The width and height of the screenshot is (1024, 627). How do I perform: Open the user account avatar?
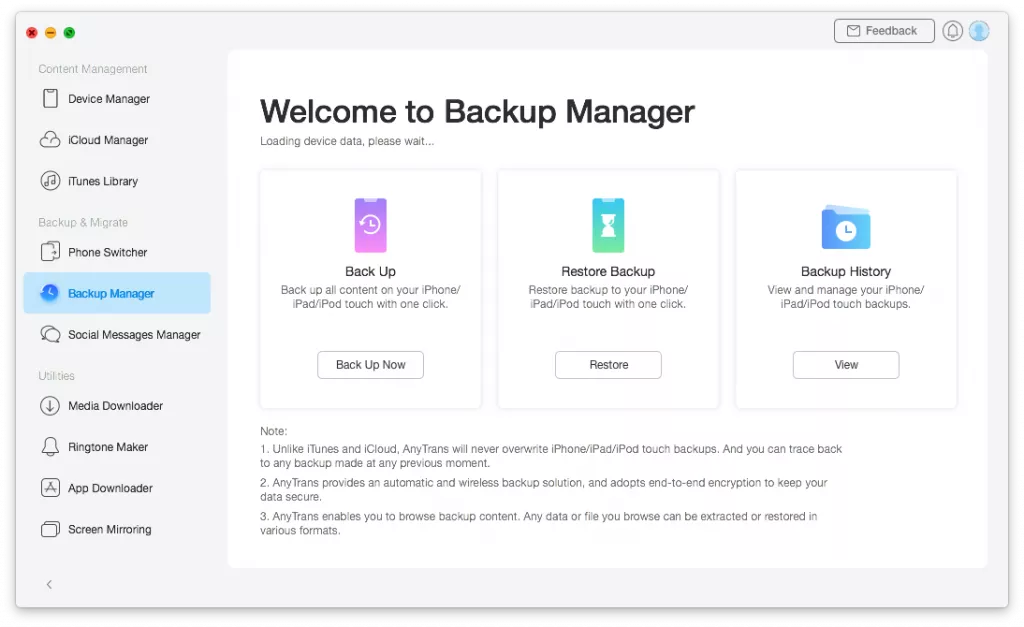tap(979, 31)
